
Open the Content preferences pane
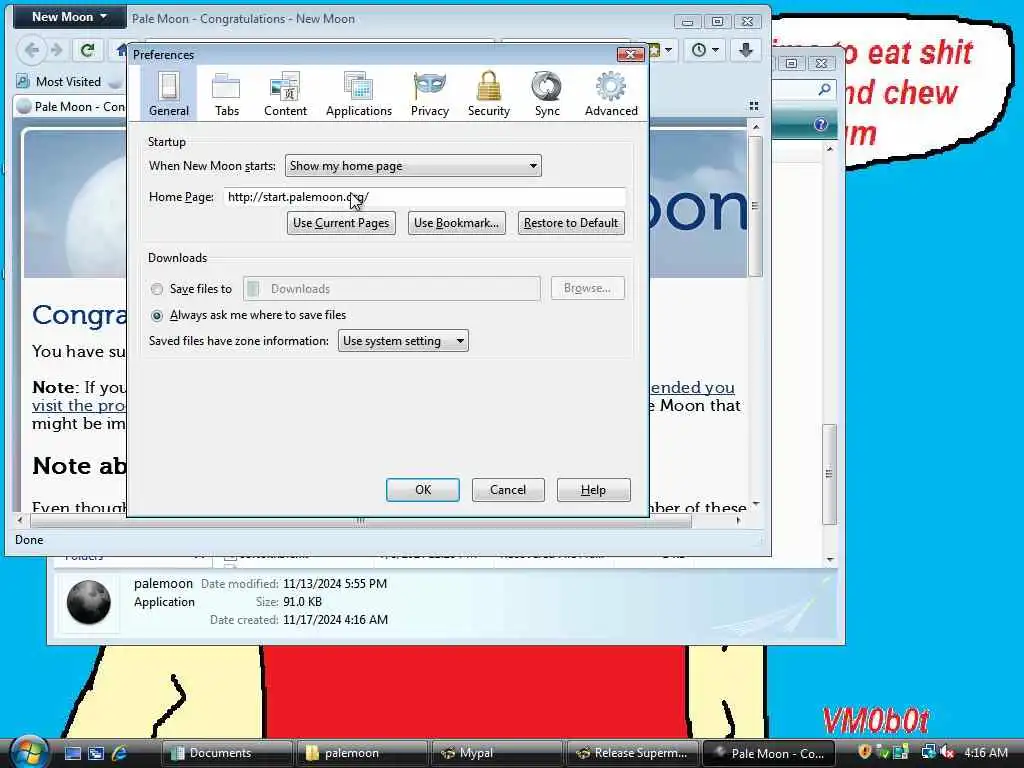click(285, 93)
